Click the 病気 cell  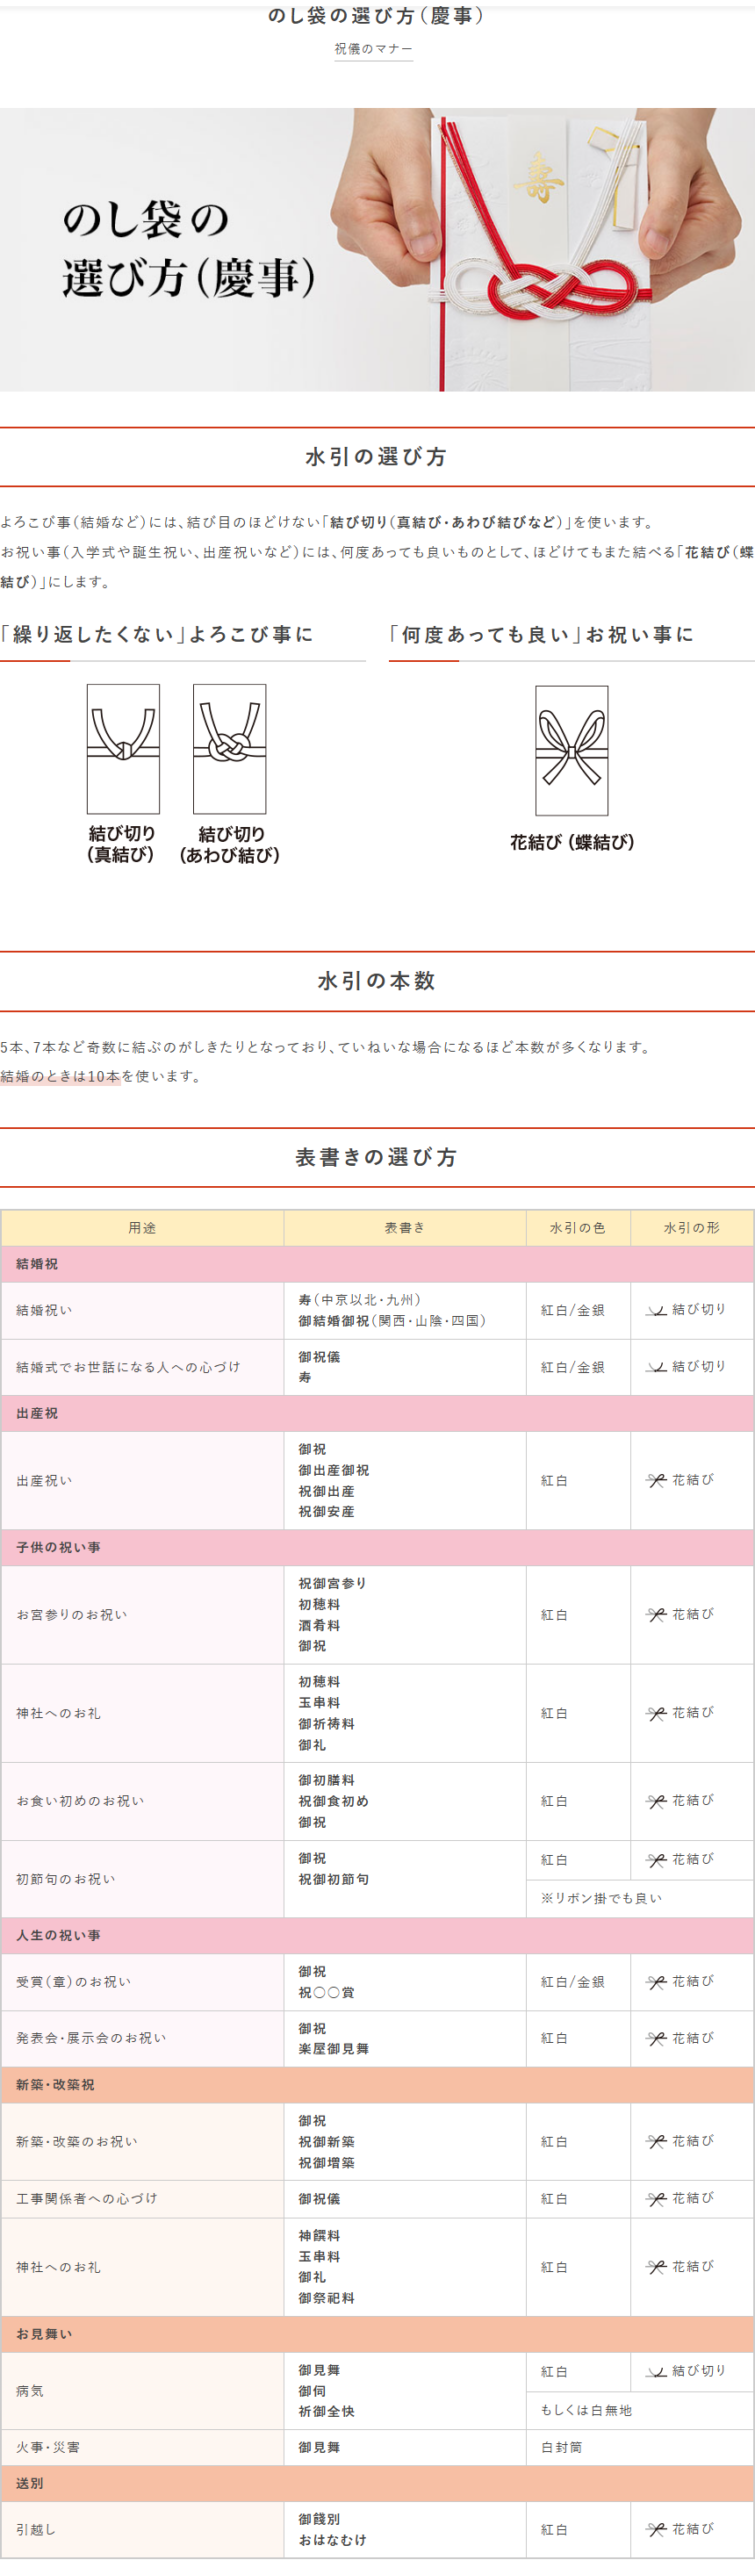point(142,2391)
